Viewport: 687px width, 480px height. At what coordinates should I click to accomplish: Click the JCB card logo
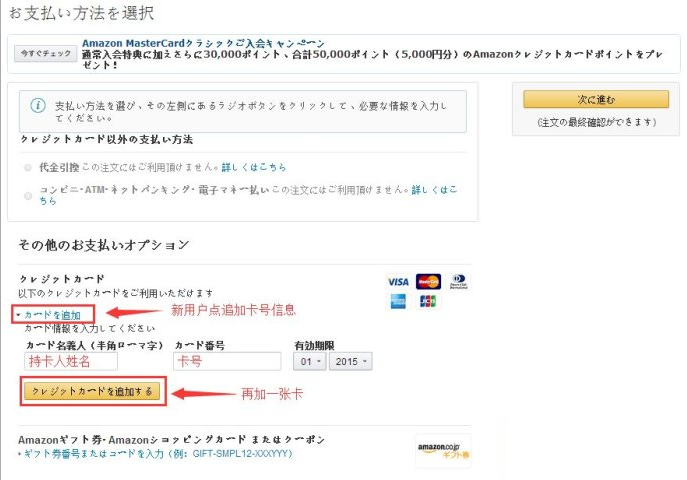428,301
